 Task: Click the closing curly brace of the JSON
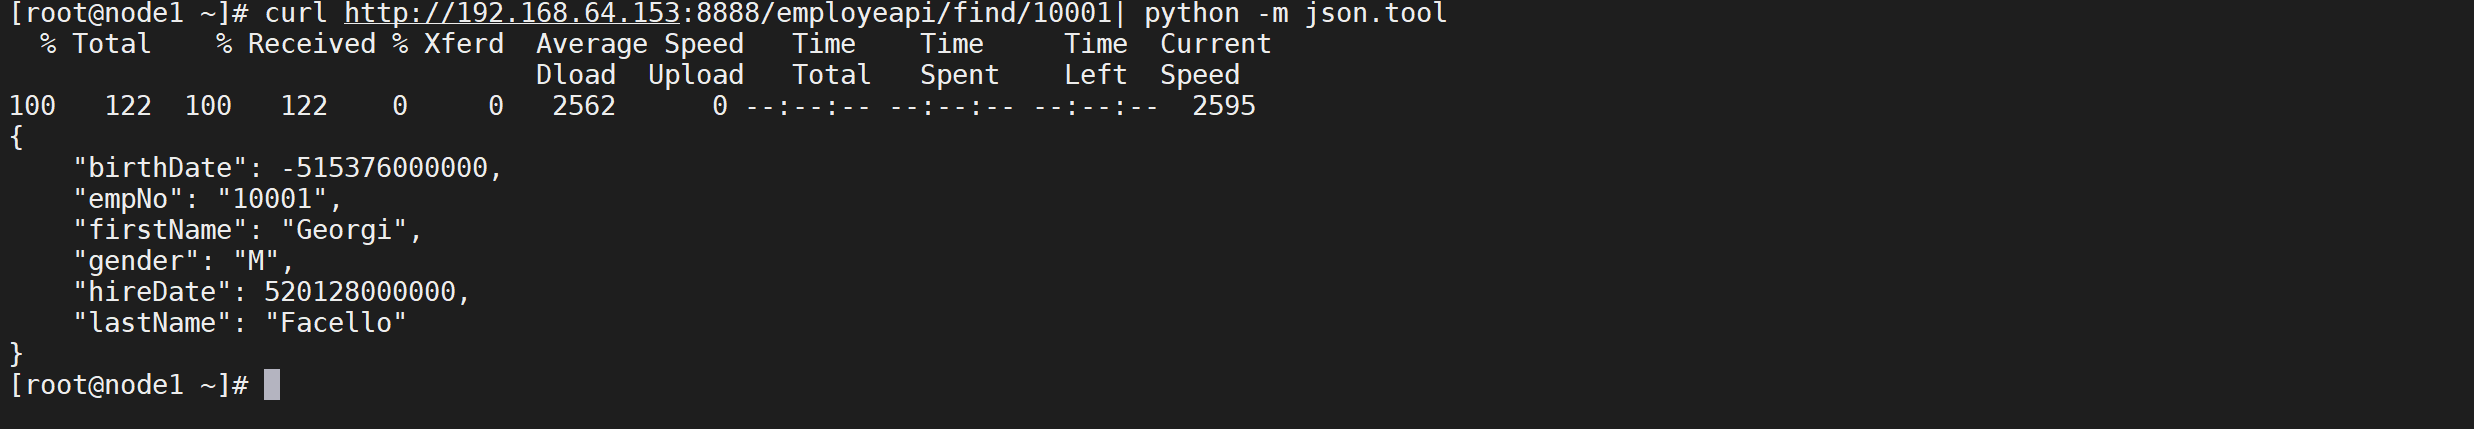[16, 354]
